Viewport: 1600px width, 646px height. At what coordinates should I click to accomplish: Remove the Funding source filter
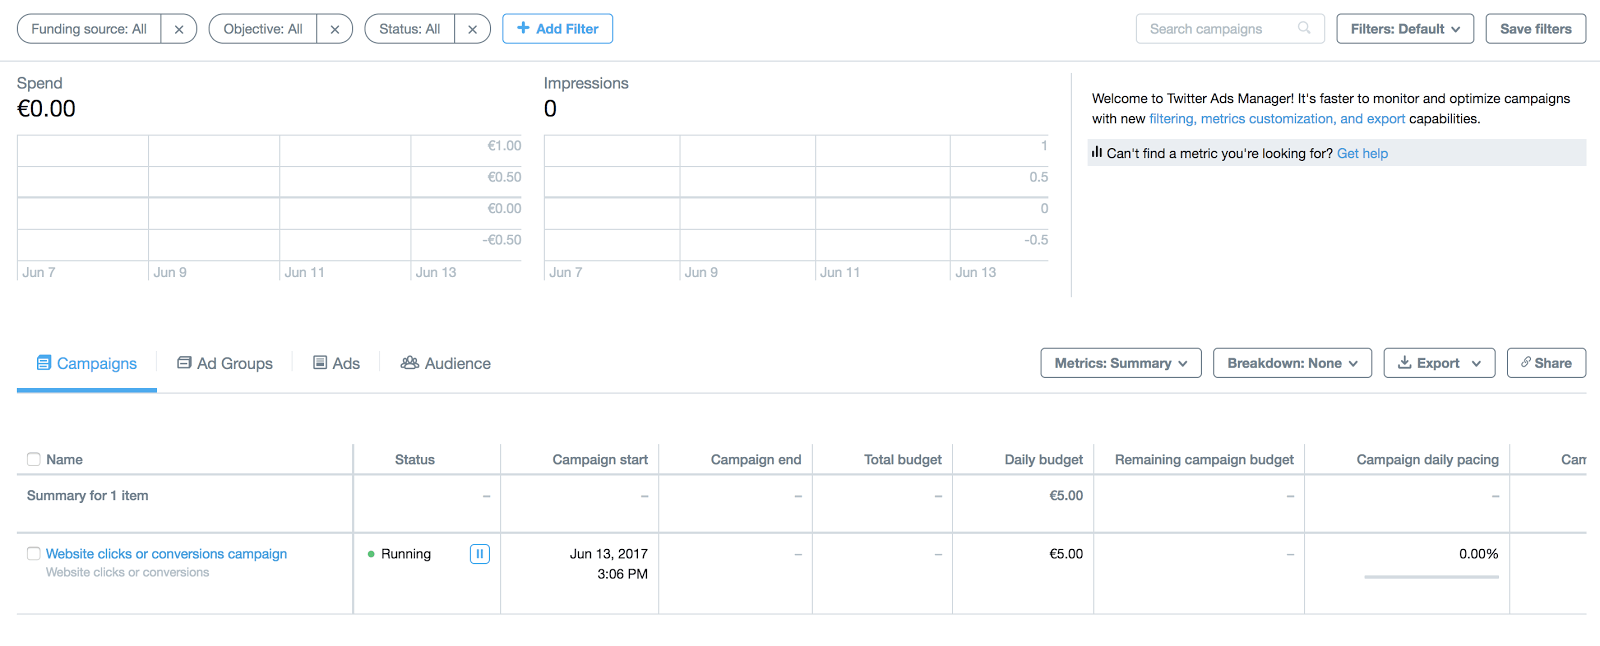coord(178,29)
